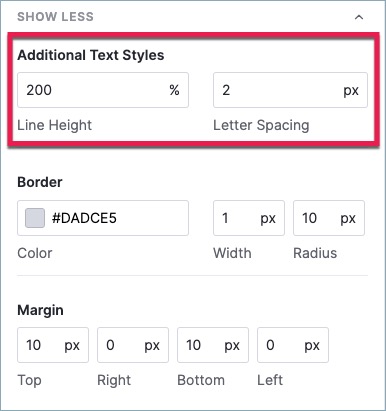Open the border color swatch picker
Viewport: 386px width, 411px height.
click(35, 218)
